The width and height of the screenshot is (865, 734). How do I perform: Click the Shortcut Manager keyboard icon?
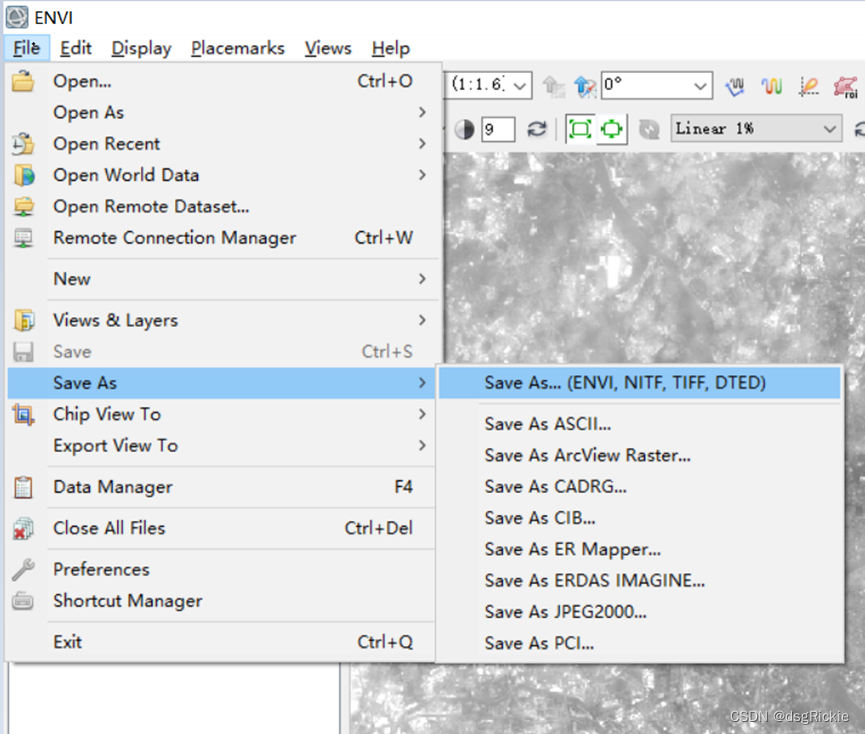tap(23, 601)
